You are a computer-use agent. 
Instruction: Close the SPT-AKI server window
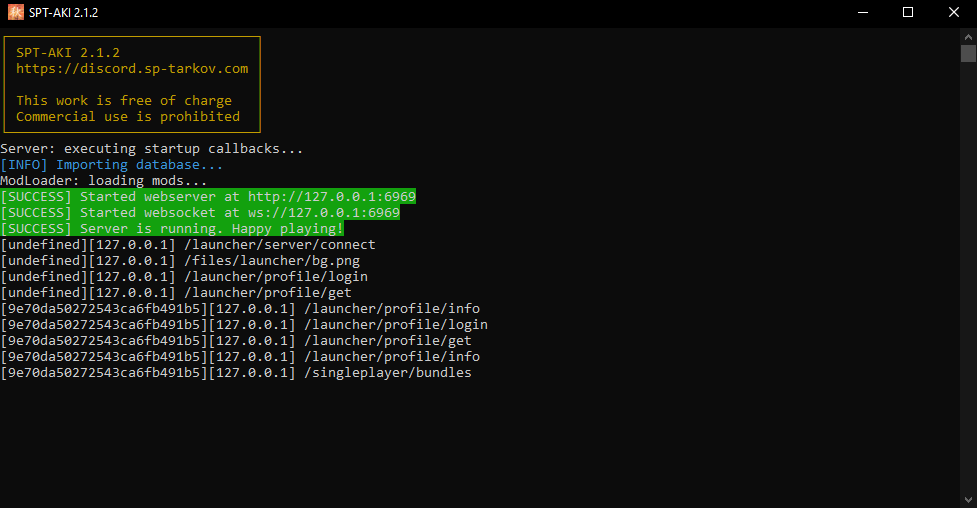954,12
